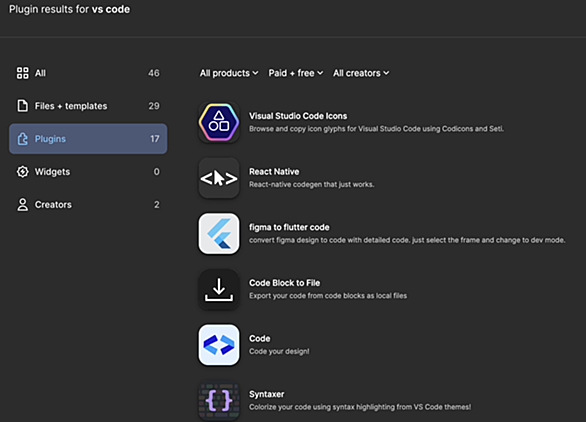Click the 17 count beside Plugins

coord(155,139)
